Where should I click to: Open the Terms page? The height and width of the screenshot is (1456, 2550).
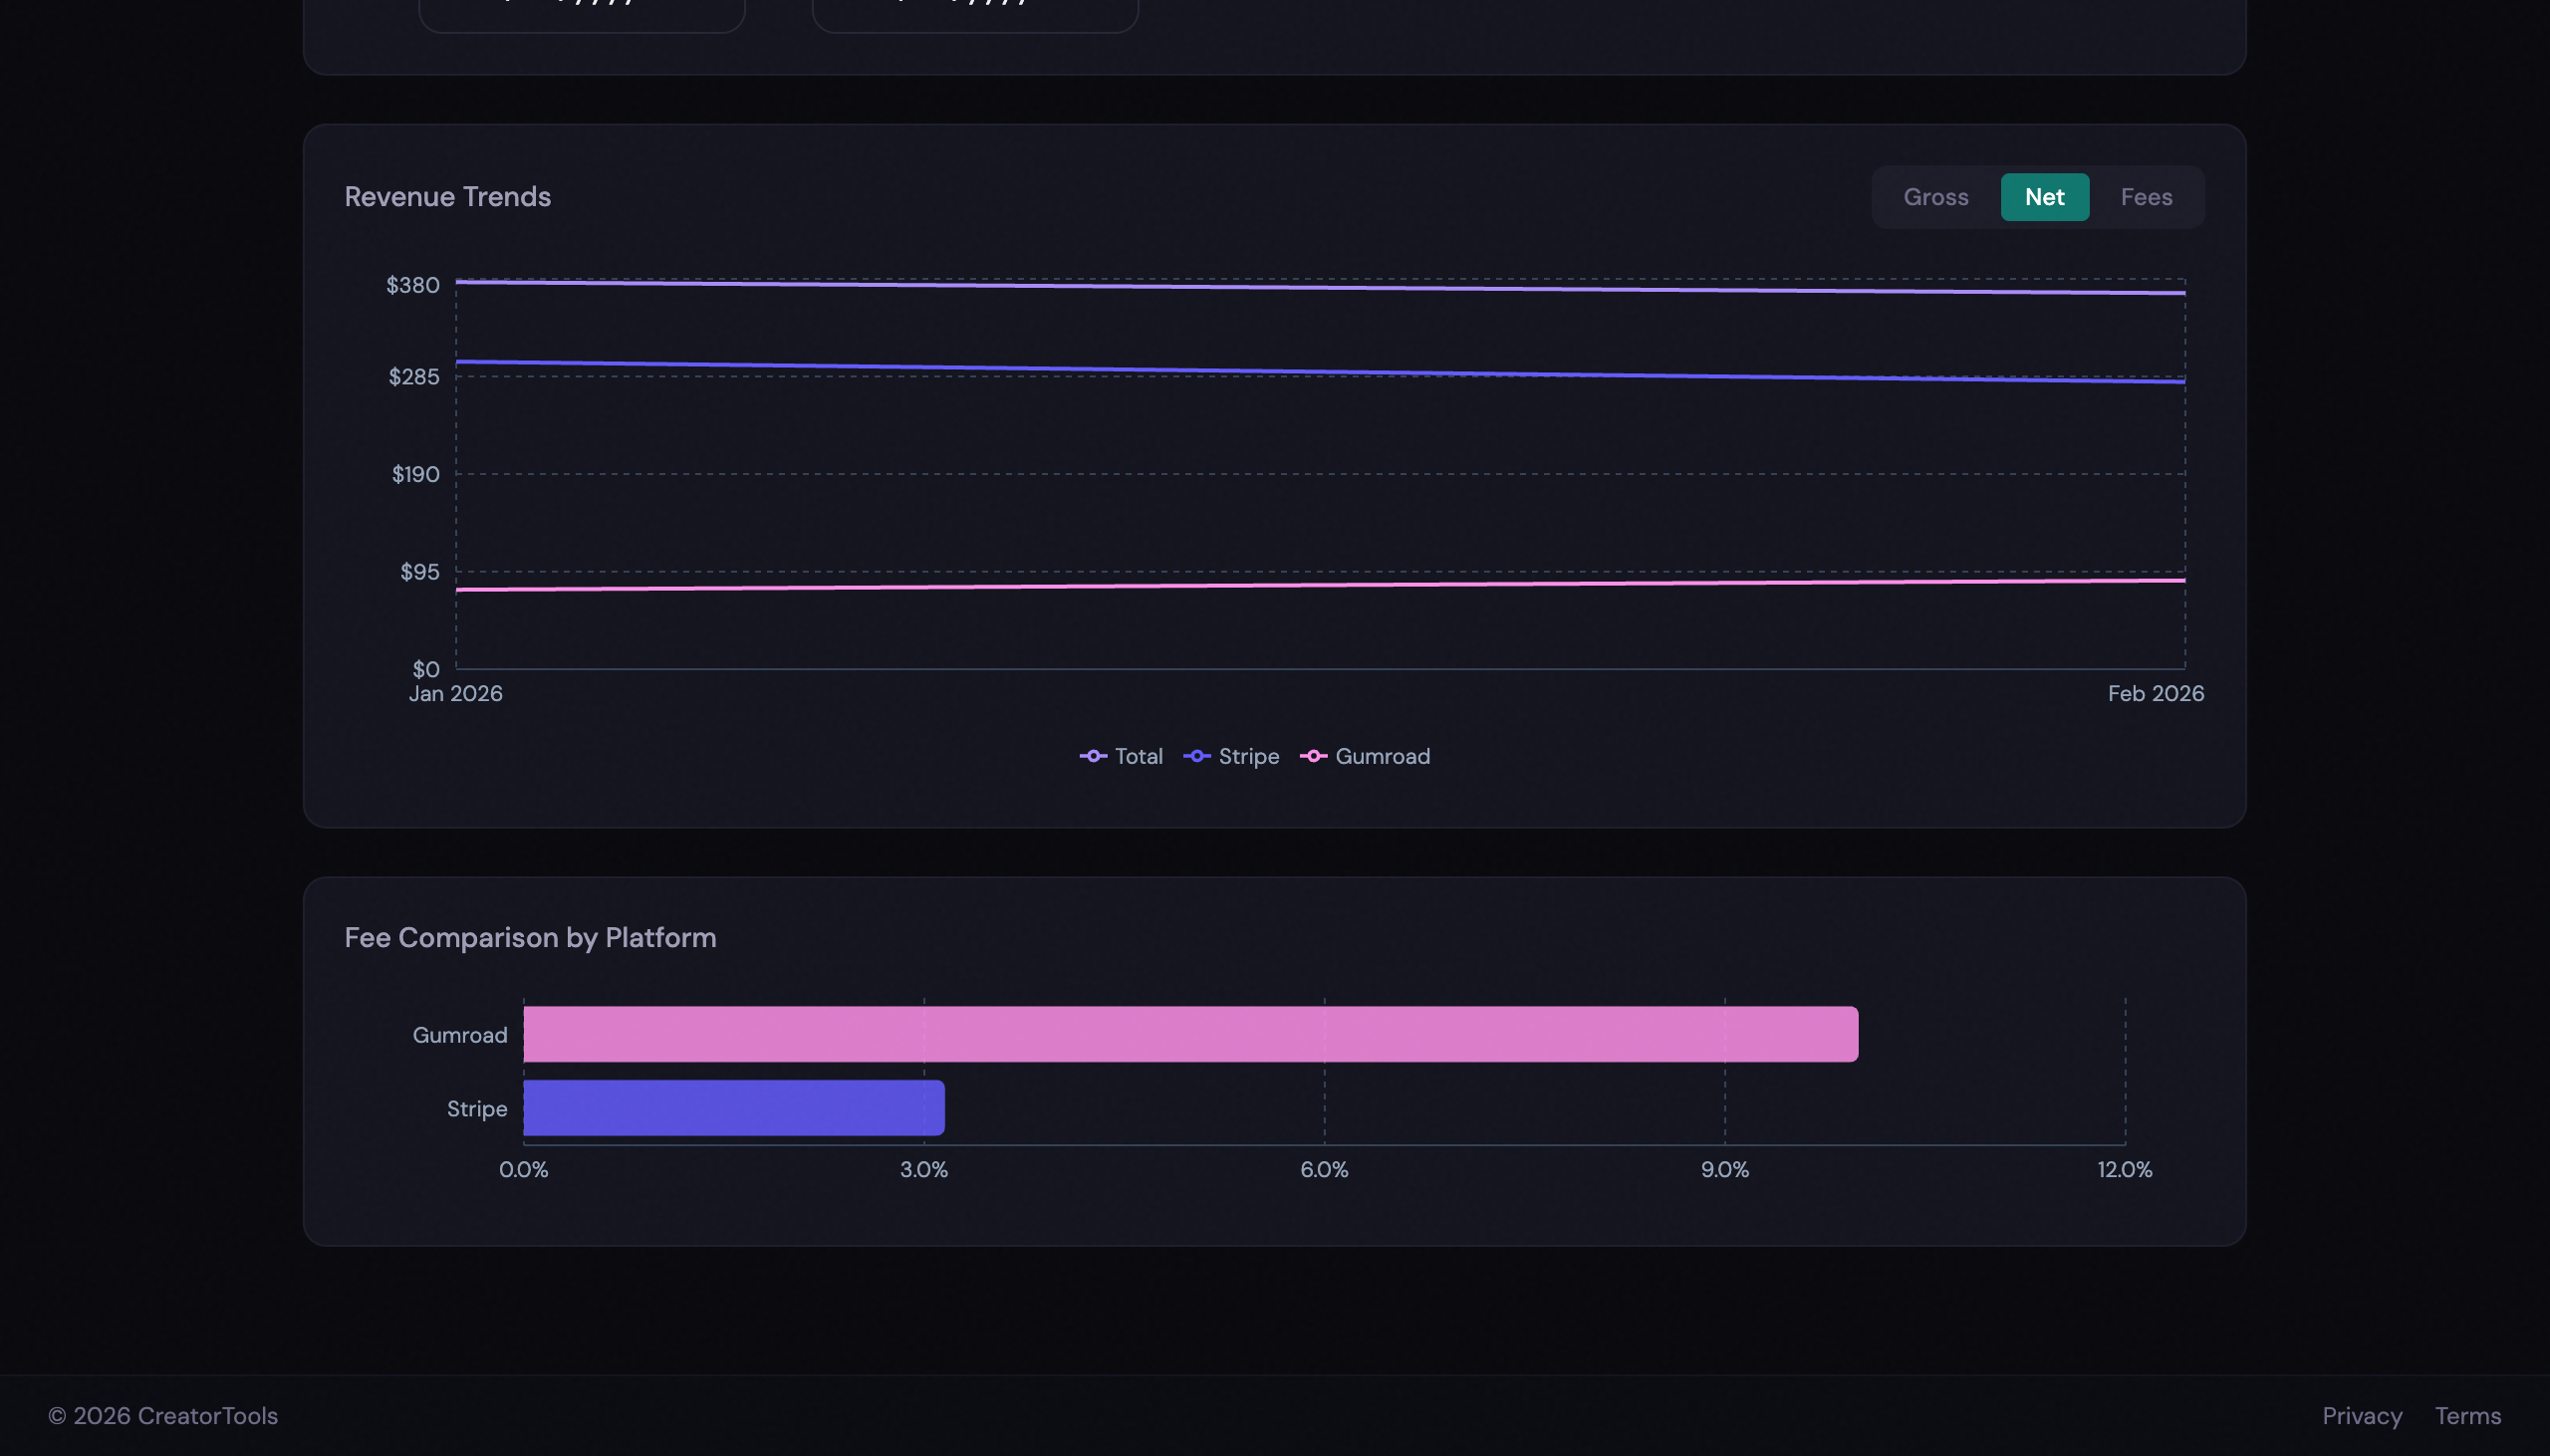click(x=2467, y=1415)
